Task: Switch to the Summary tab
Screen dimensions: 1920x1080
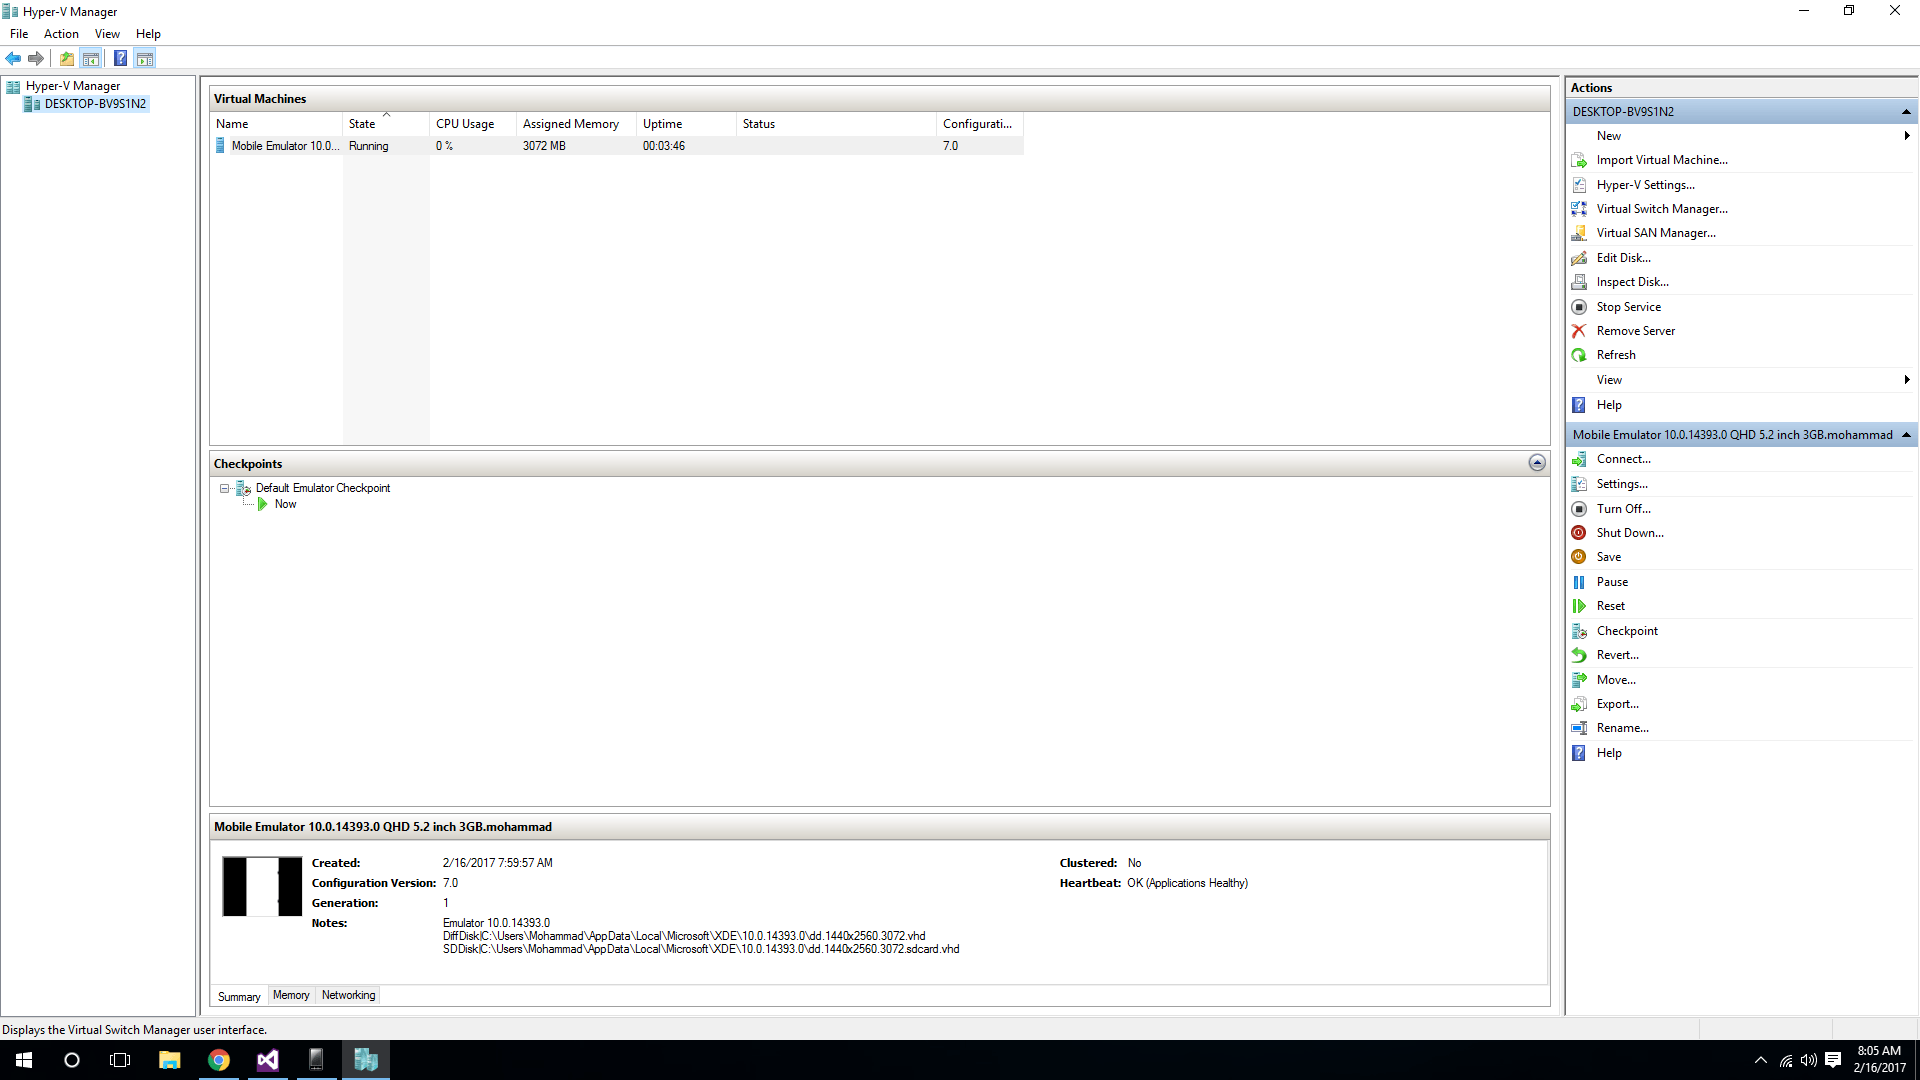Action: (x=239, y=997)
